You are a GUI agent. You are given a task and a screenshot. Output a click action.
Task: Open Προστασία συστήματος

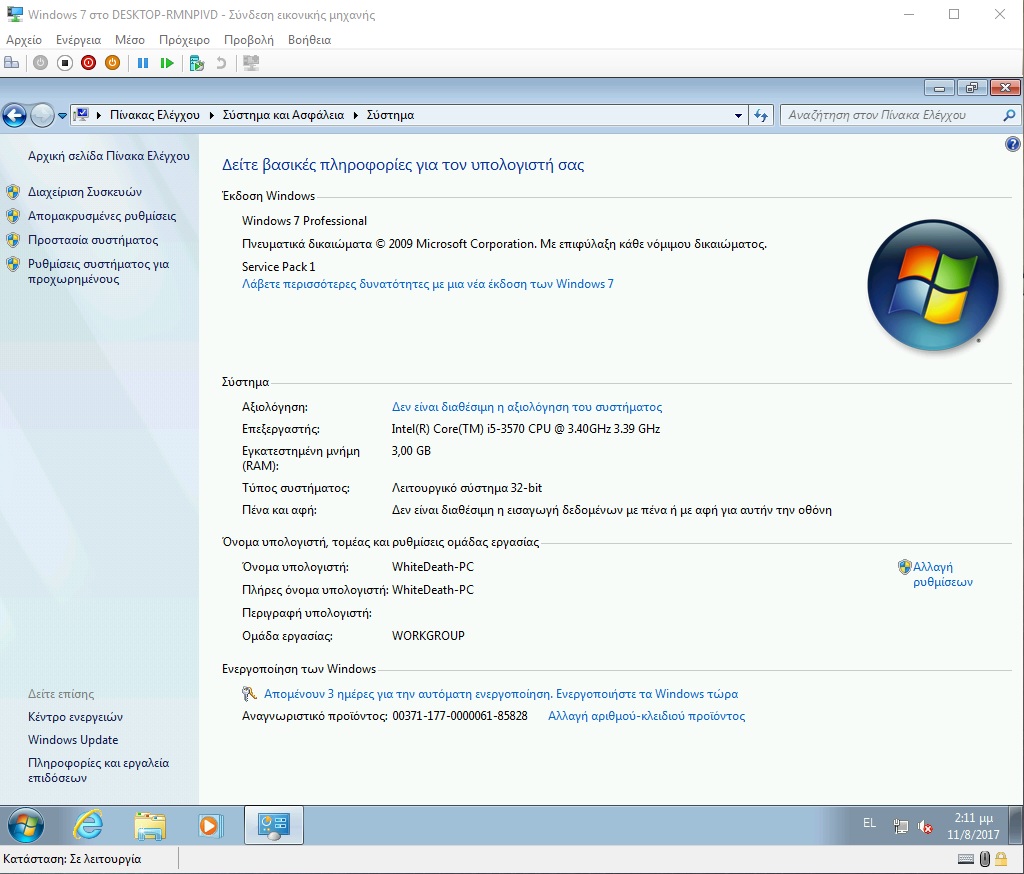point(93,240)
